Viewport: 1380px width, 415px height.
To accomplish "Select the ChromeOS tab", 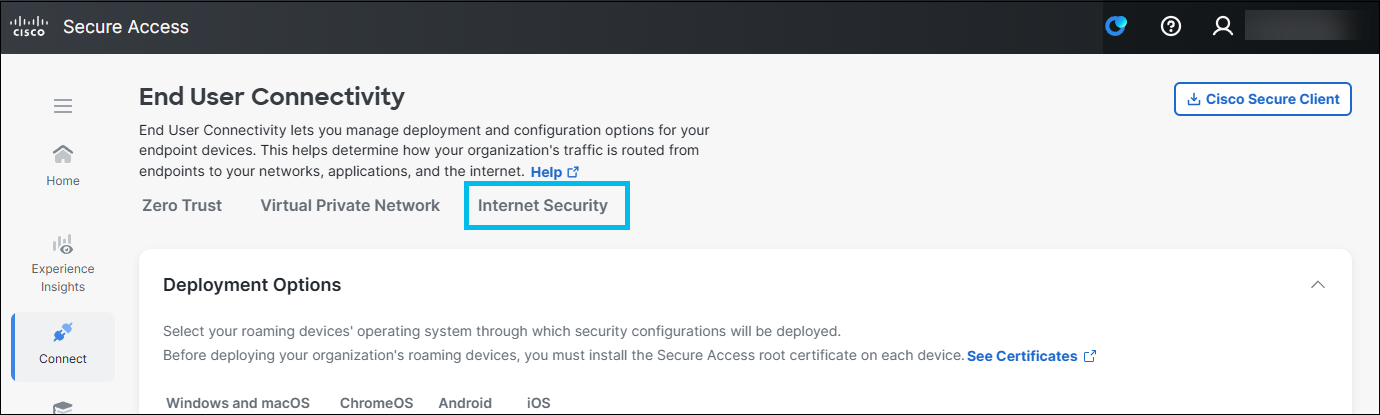I will tap(376, 403).
